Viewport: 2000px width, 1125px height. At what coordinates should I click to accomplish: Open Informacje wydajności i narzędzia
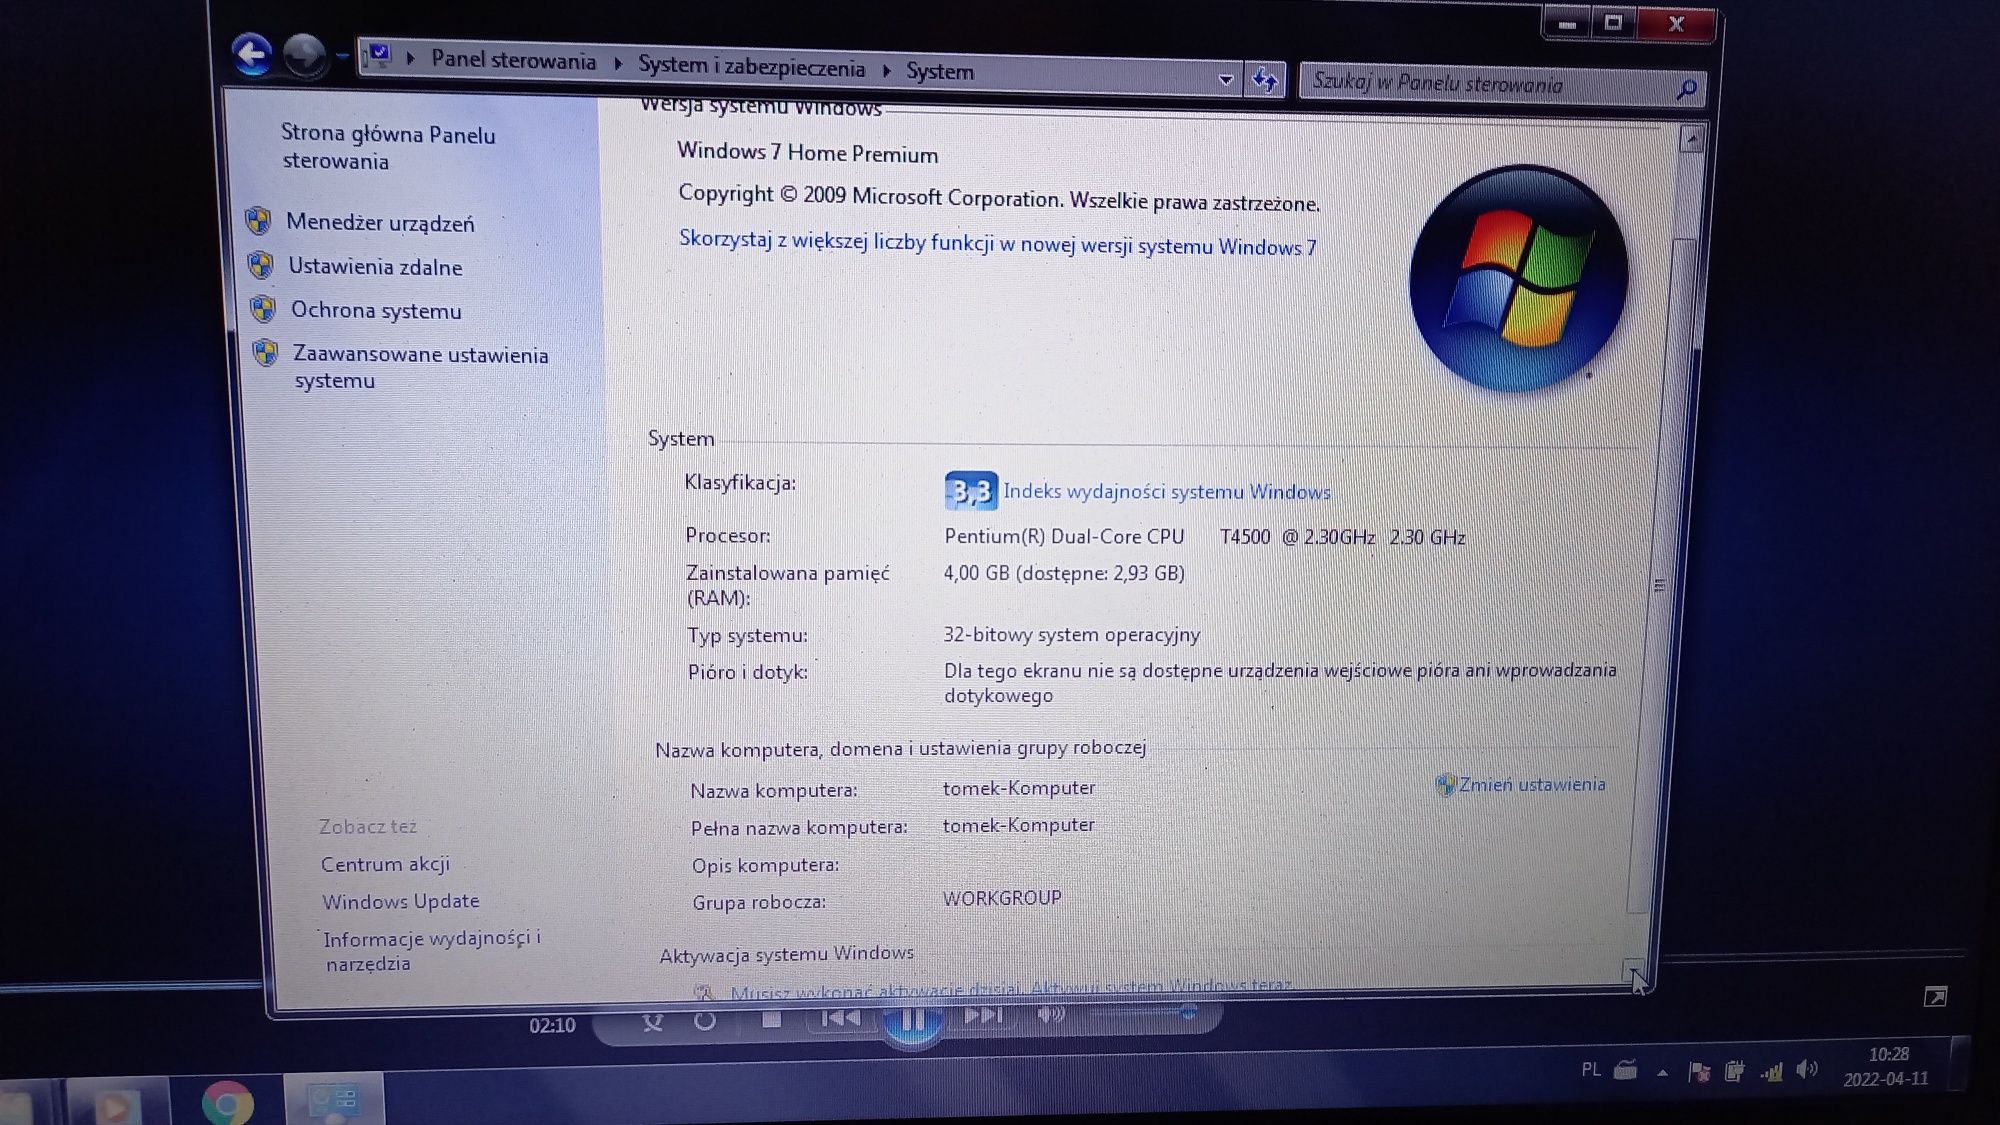[x=431, y=951]
